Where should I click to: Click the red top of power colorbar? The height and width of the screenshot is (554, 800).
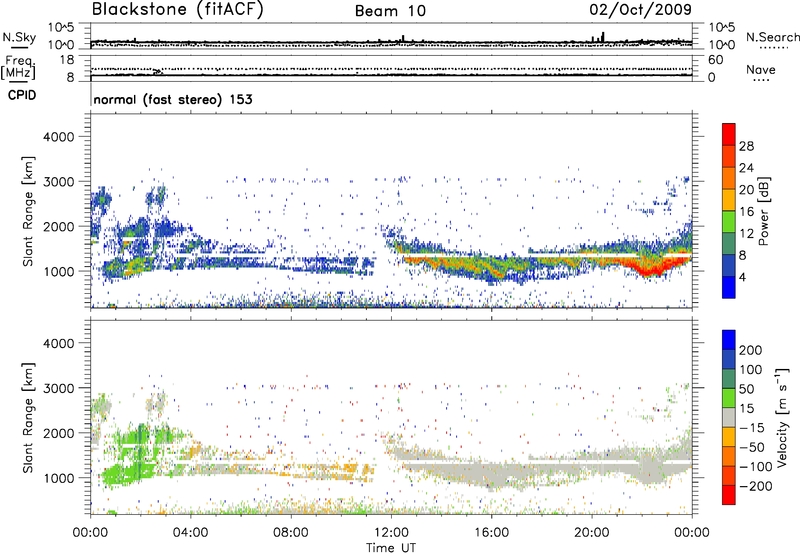pyautogui.click(x=729, y=134)
